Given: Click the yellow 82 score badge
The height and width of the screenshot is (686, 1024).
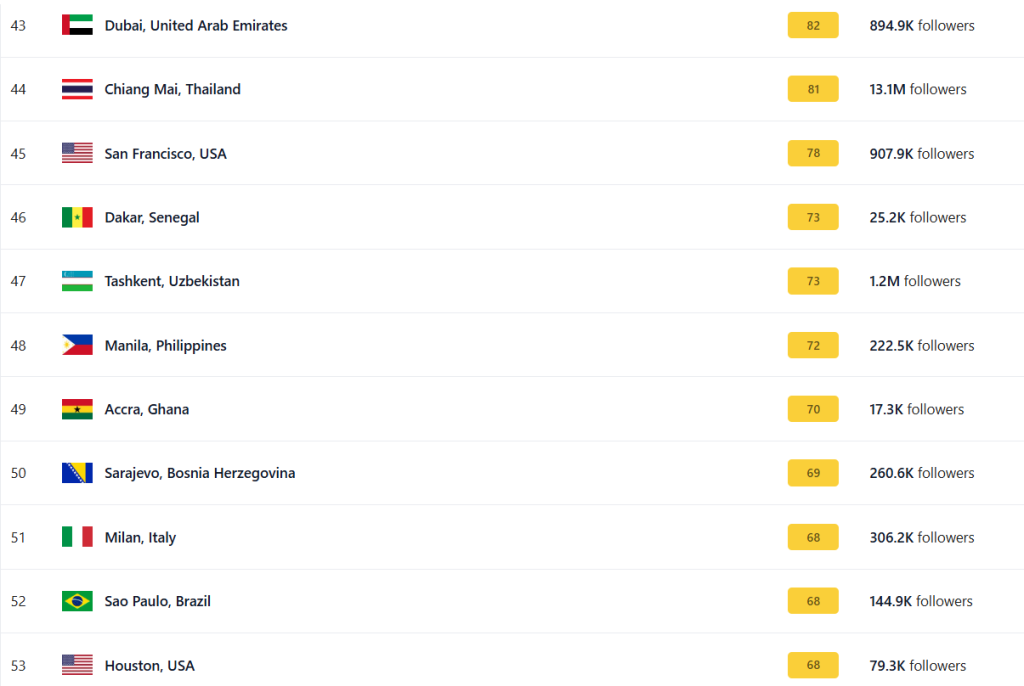Looking at the screenshot, I should (x=813, y=26).
